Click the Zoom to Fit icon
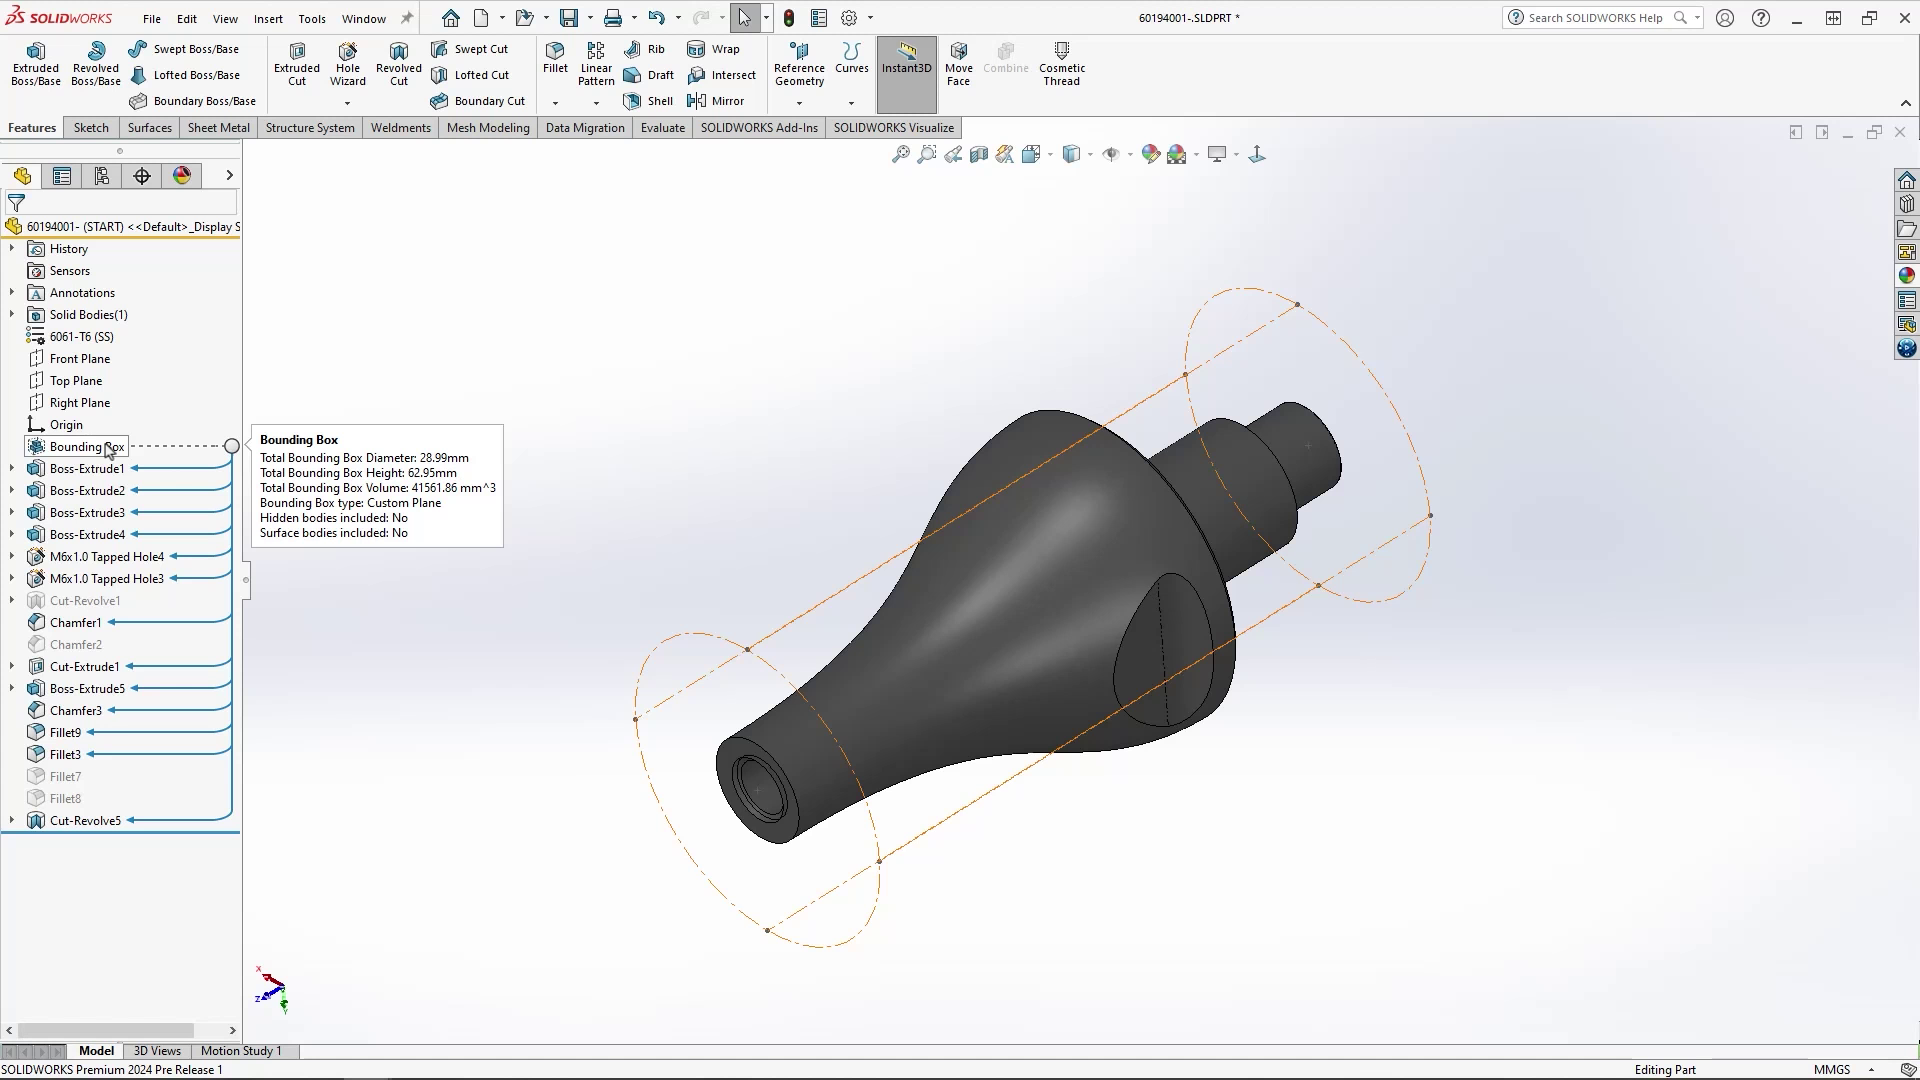Viewport: 1920px width, 1080px height. click(900, 154)
